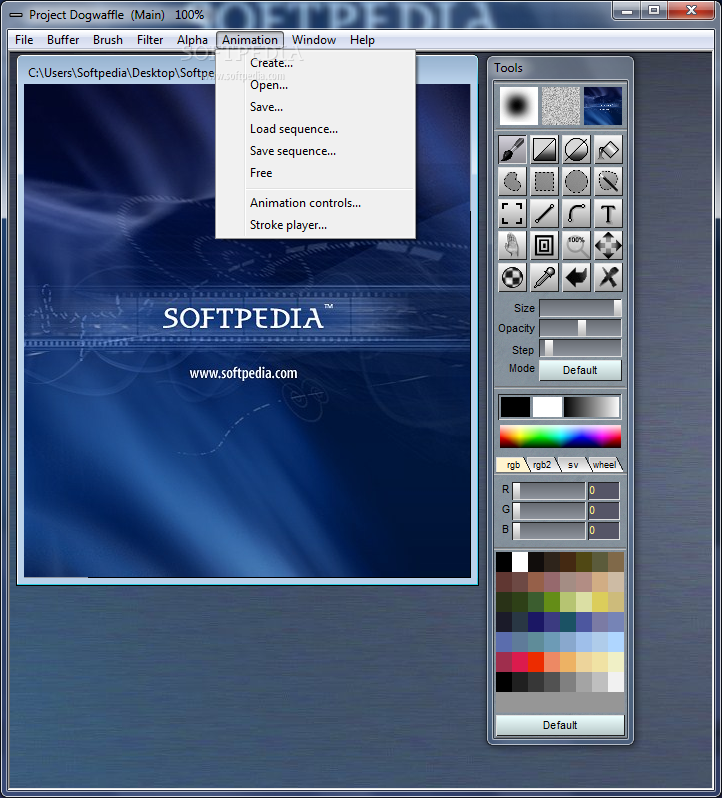Screen dimensions: 722x798
Task: Choose Save... in the Animation menu
Action: tap(315, 107)
